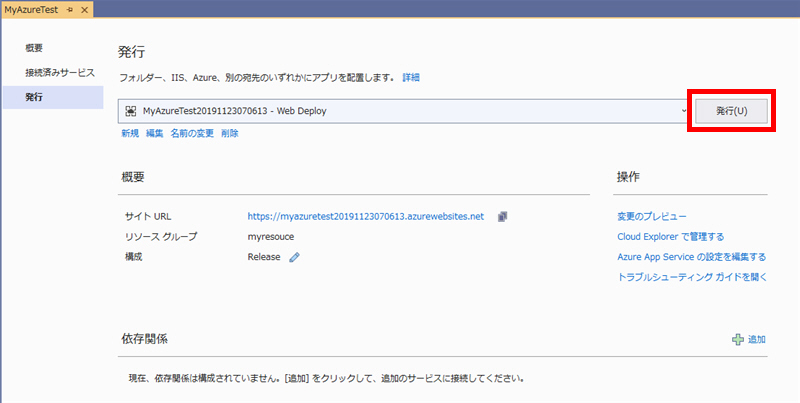Copy site URL with the copy icon
800x403 pixels.
(503, 216)
